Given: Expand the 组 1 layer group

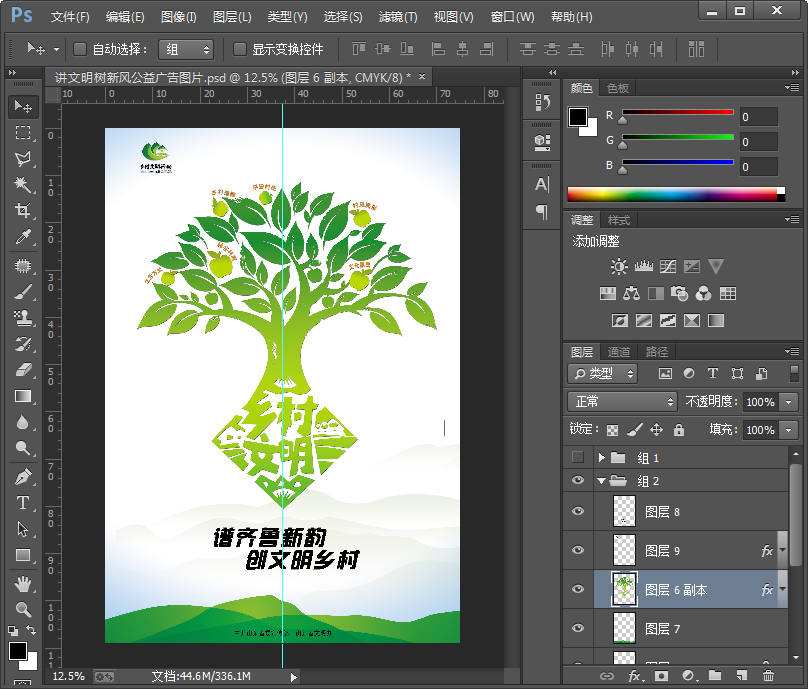Looking at the screenshot, I should pyautogui.click(x=602, y=458).
